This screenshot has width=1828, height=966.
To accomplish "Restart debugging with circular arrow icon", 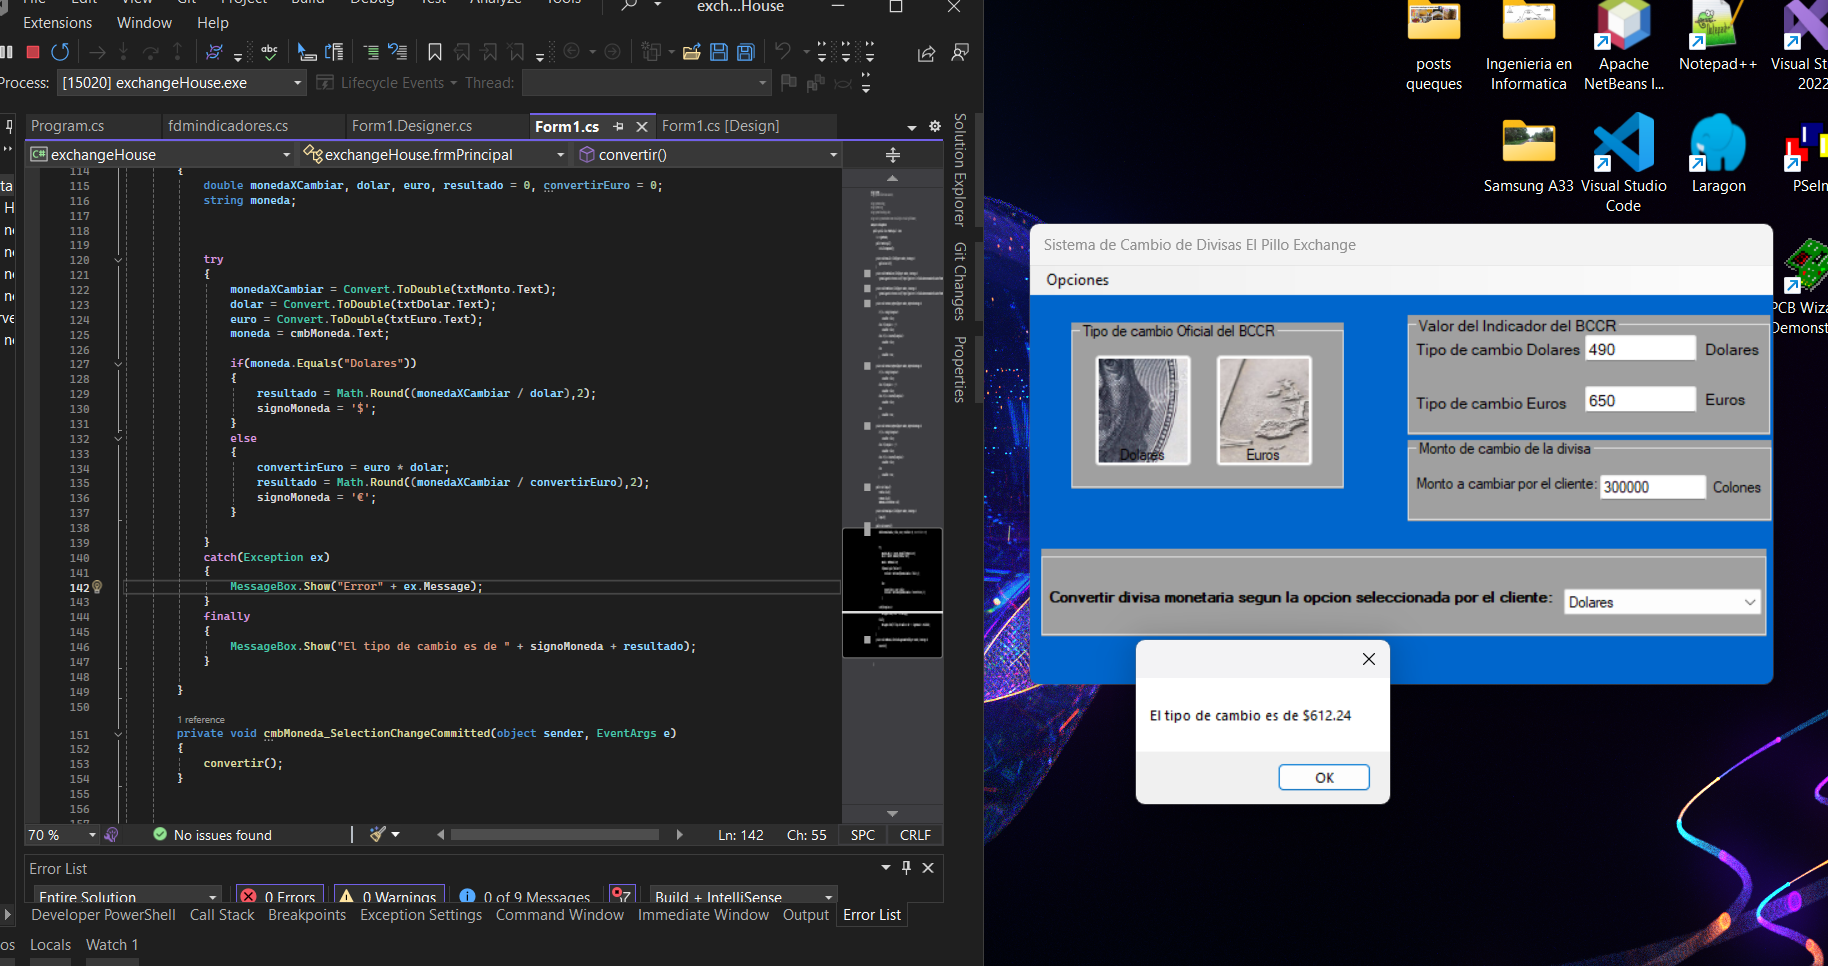I will point(60,52).
